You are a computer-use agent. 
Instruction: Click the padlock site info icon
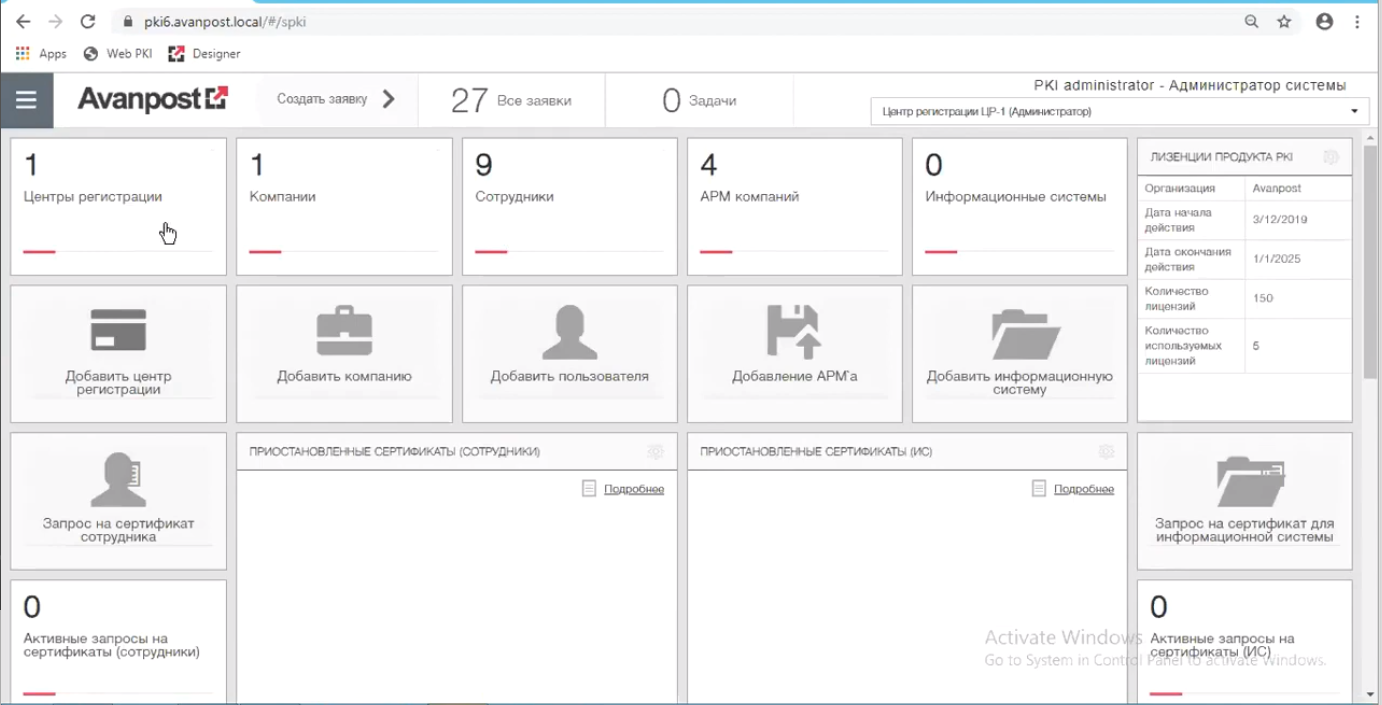127,21
